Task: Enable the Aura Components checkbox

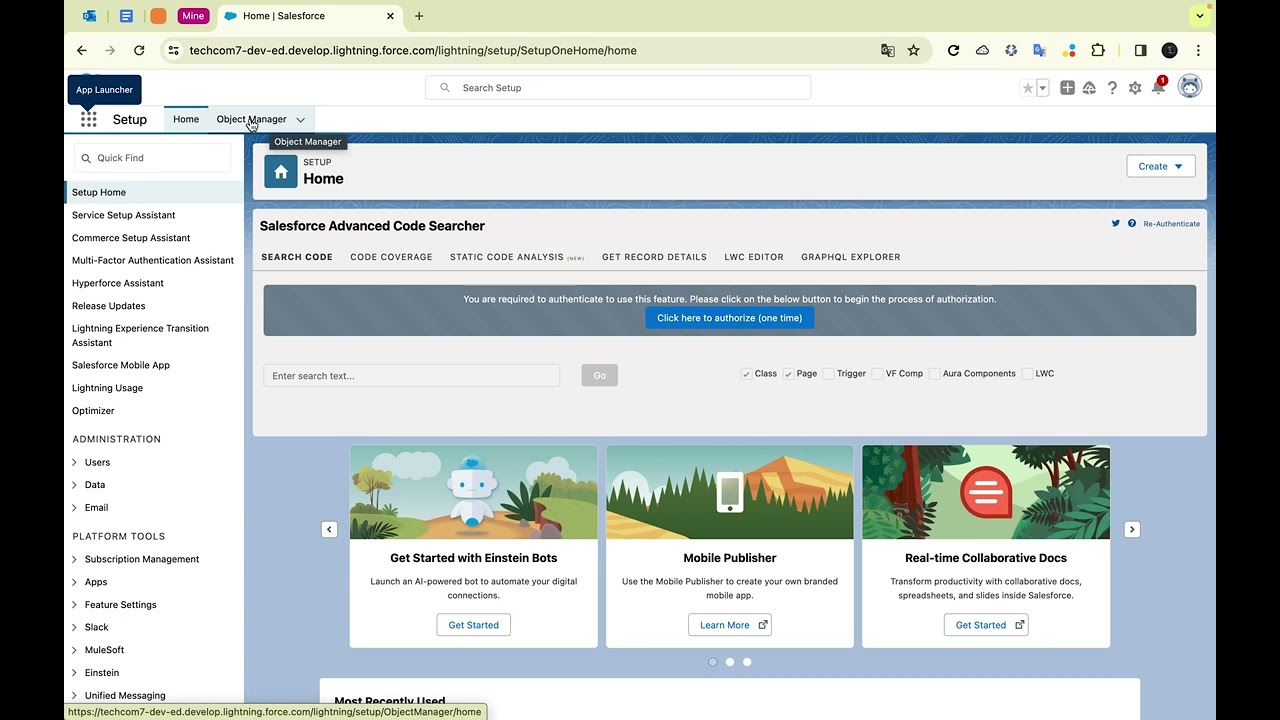Action: point(934,374)
